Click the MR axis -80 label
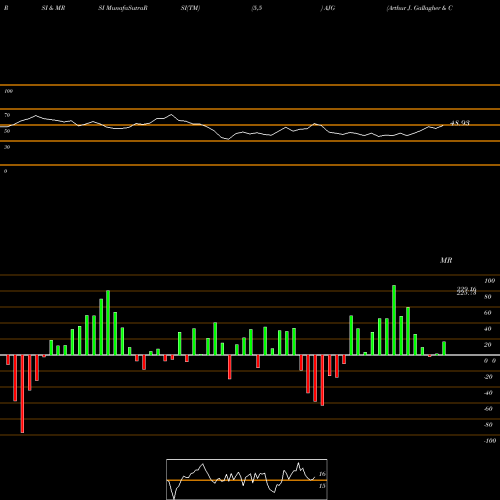This screenshot has height=500, width=500. 488,425
